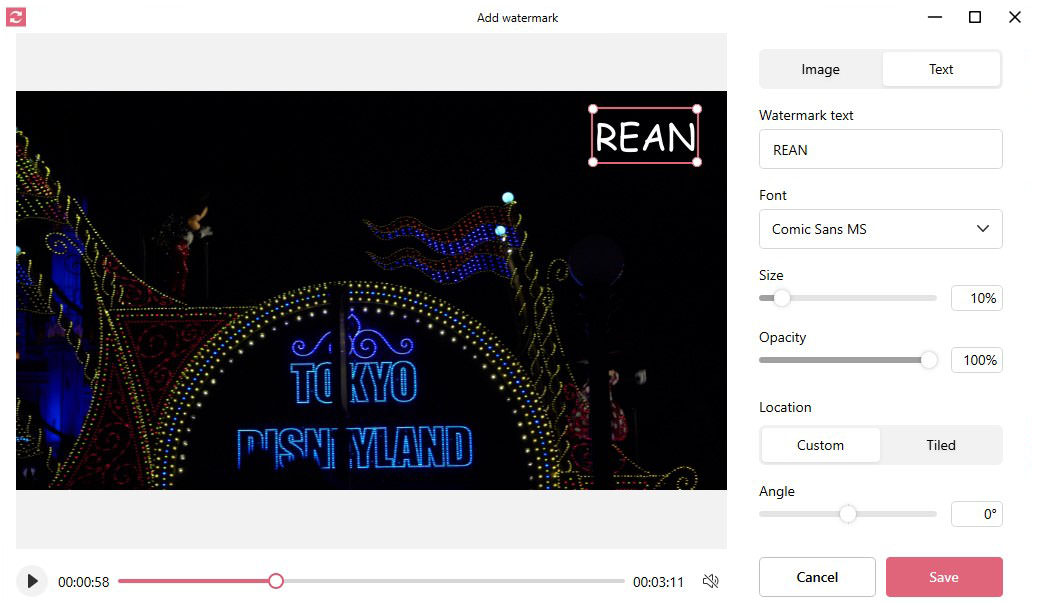The height and width of the screenshot is (610, 1037).
Task: Select the Tiled location option
Action: click(x=940, y=445)
